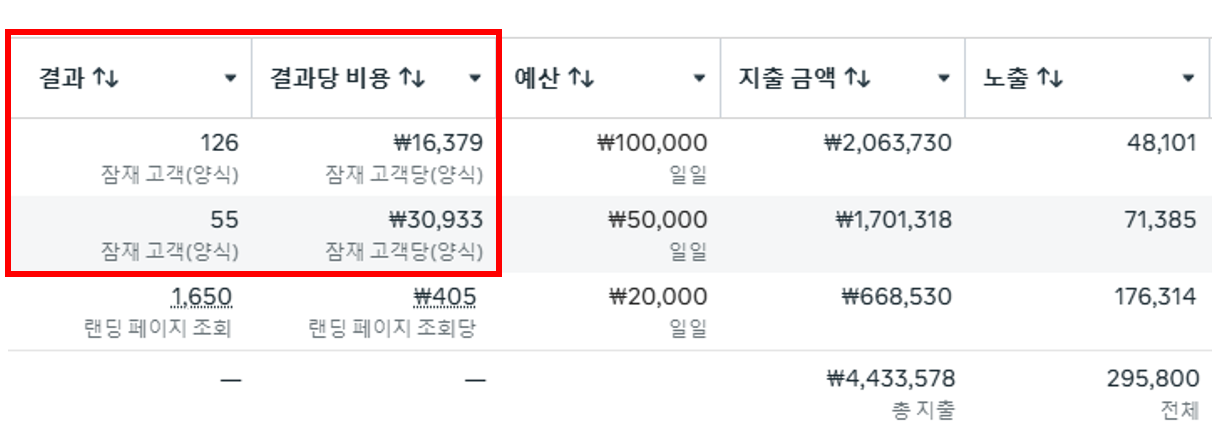Click the underlined 1,650 result value
Viewport: 1227px width, 446px height.
(202, 297)
